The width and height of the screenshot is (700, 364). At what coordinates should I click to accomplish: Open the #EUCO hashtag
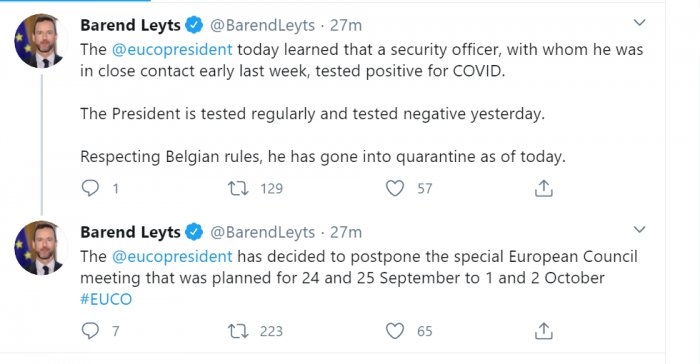(x=106, y=299)
